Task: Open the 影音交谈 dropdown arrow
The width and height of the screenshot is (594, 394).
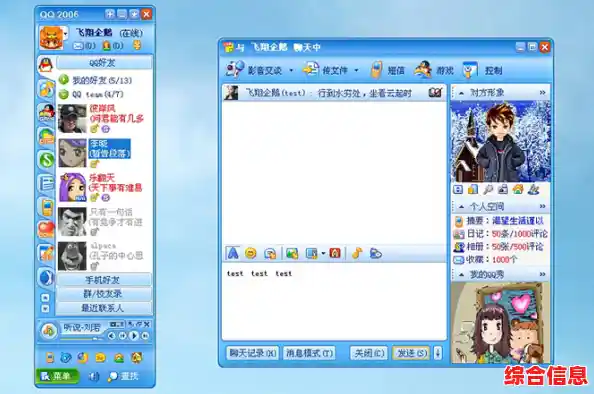Action: pyautogui.click(x=291, y=70)
